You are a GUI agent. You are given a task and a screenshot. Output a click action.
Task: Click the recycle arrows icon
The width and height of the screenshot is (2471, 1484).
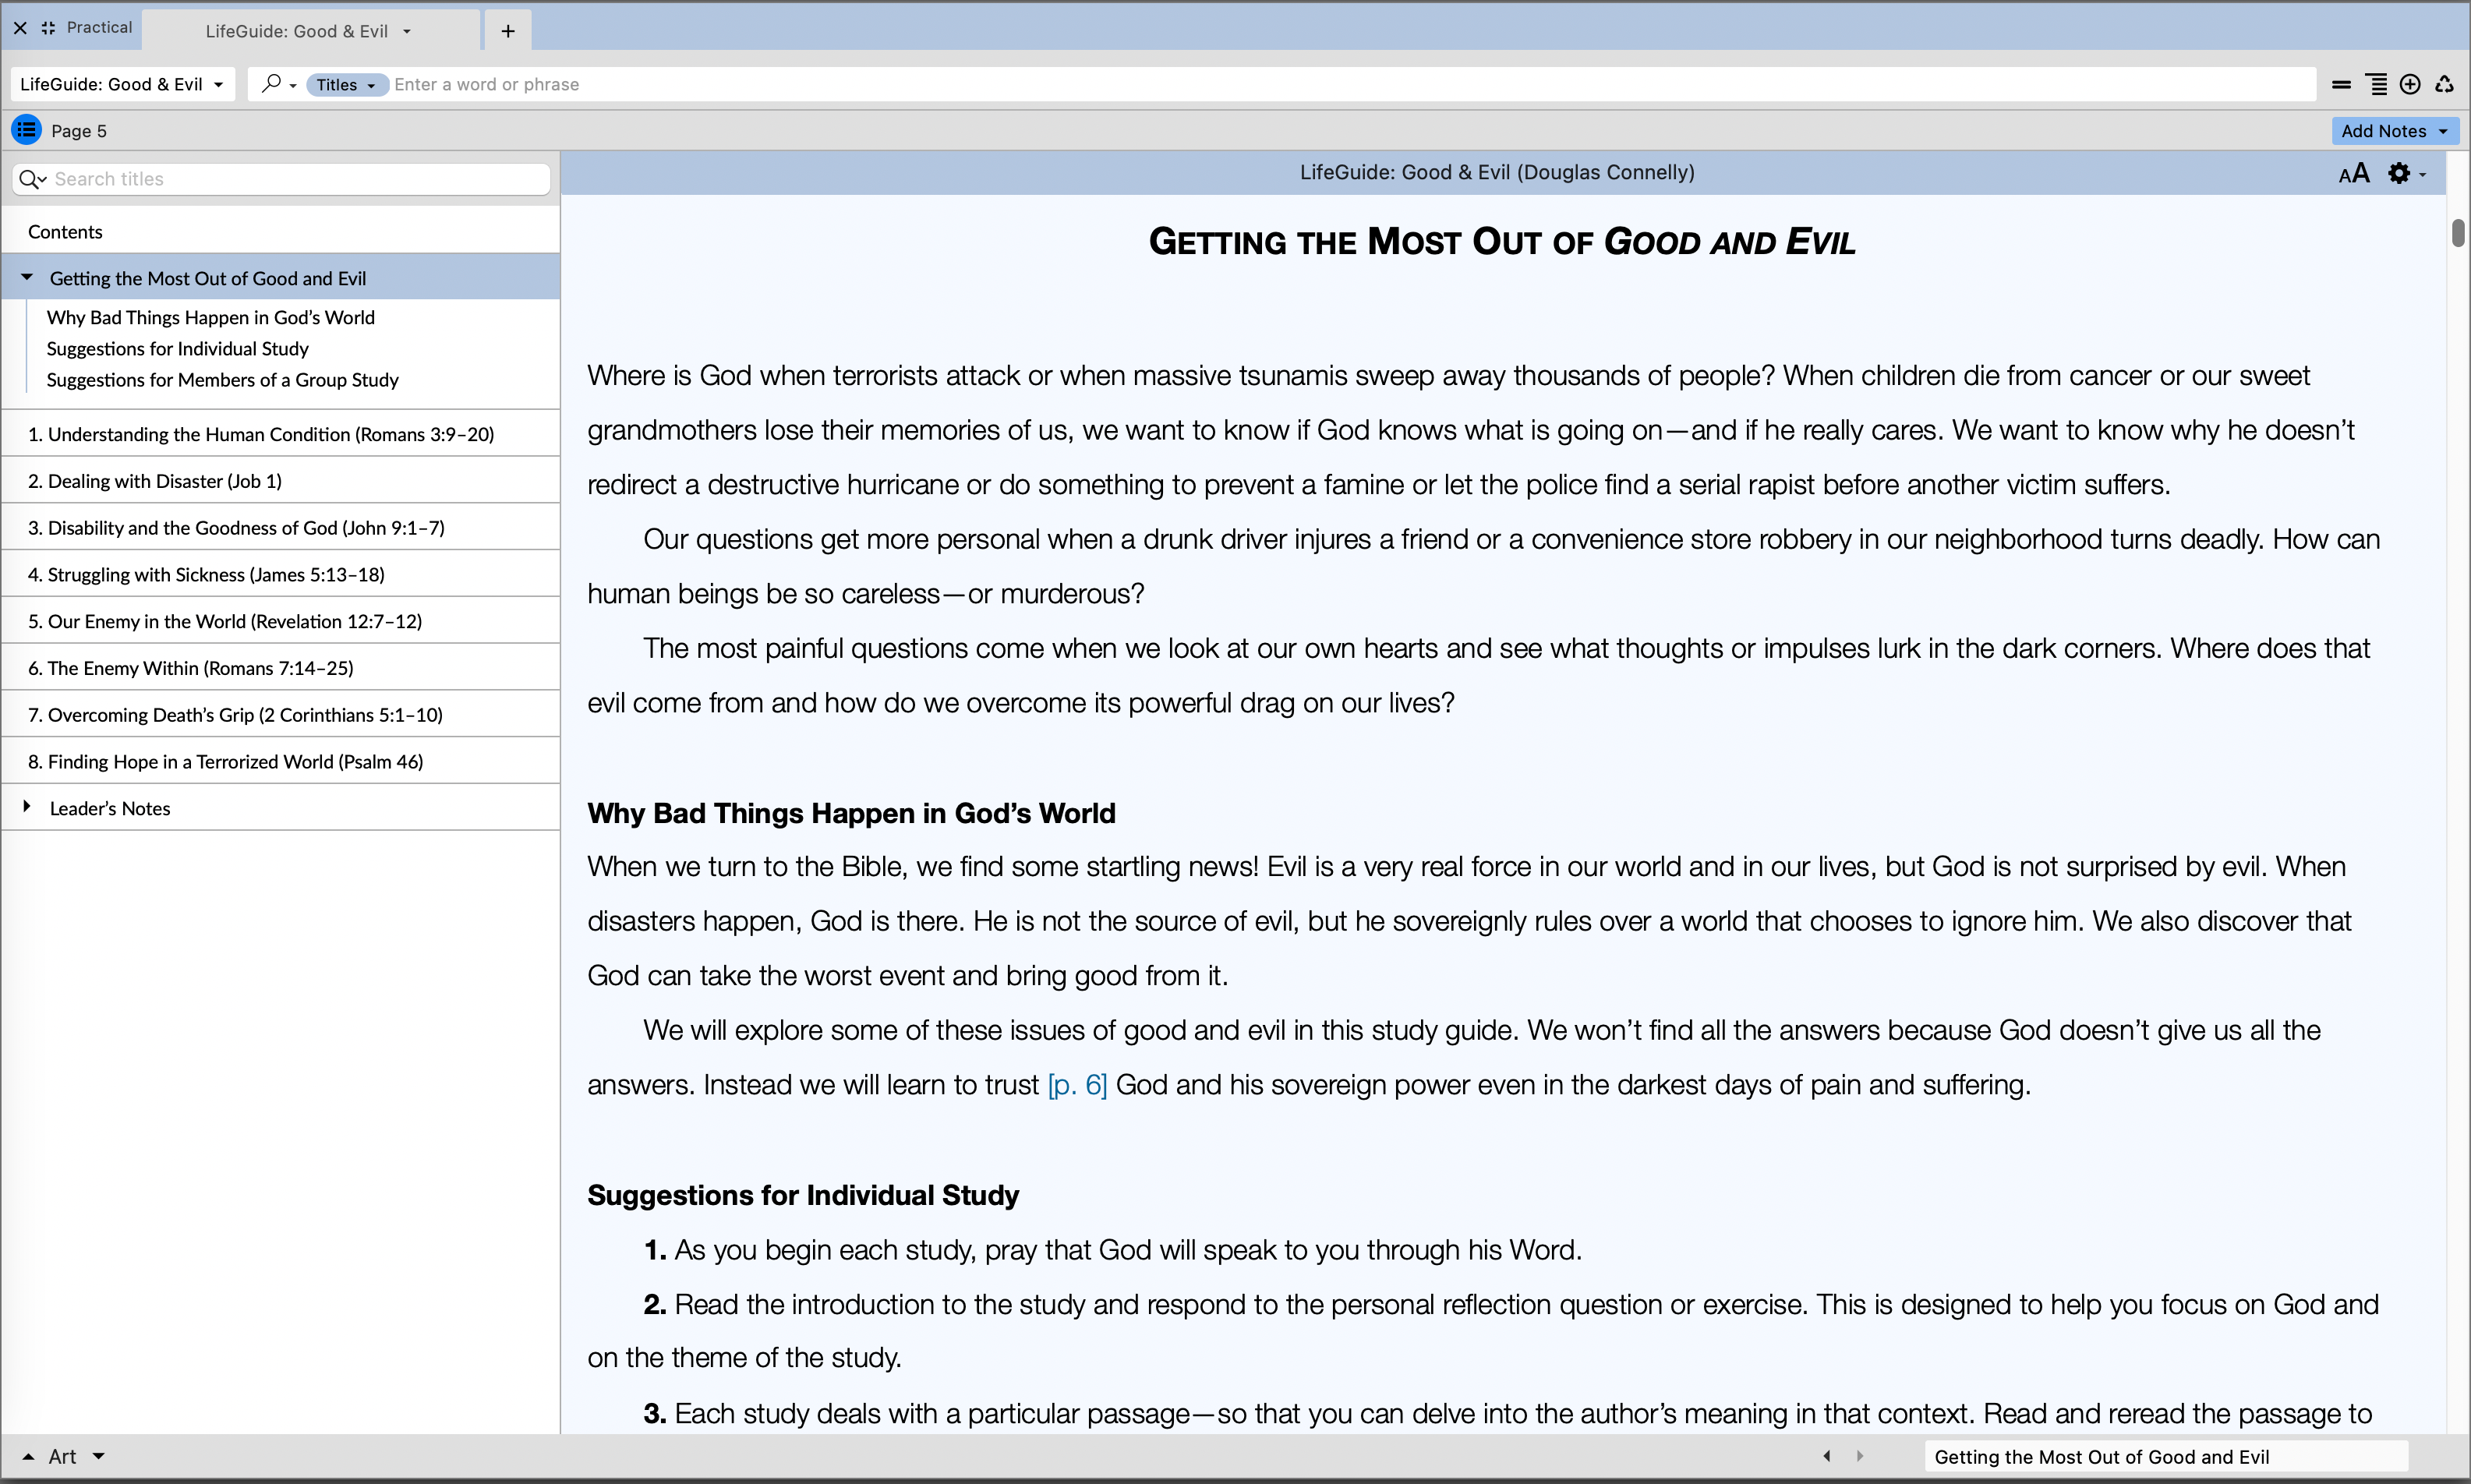click(2444, 85)
